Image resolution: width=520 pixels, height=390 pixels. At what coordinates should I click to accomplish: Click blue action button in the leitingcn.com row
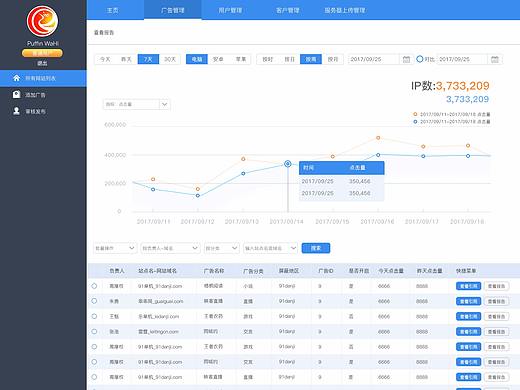pyautogui.click(x=468, y=332)
